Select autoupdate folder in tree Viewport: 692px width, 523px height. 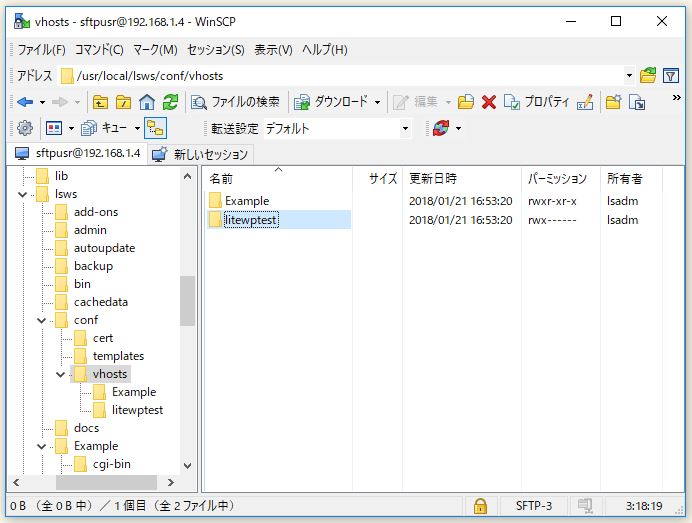point(105,248)
